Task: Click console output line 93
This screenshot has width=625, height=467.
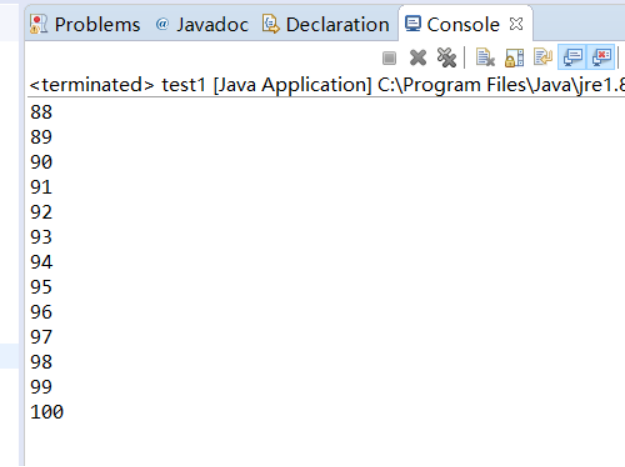Action: coord(42,237)
